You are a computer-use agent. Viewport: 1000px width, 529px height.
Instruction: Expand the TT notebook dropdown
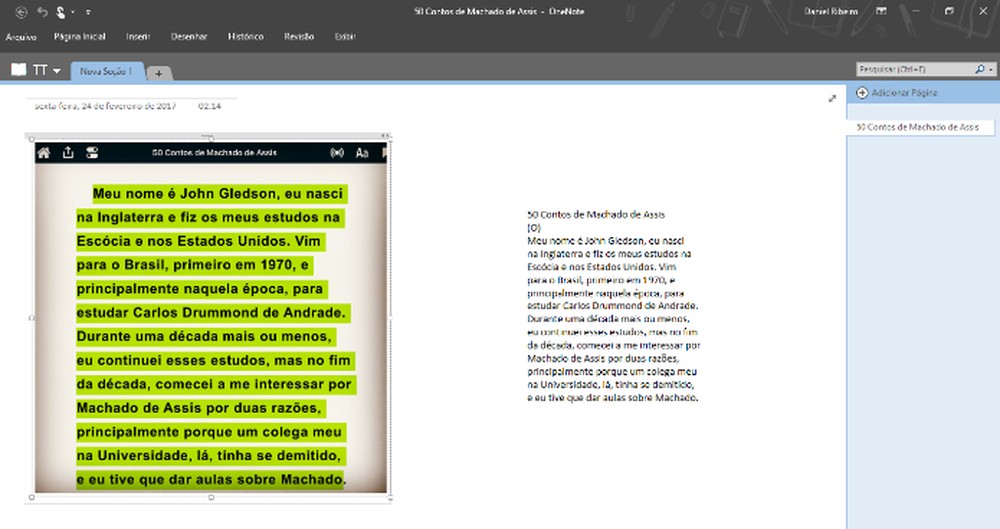tap(57, 71)
